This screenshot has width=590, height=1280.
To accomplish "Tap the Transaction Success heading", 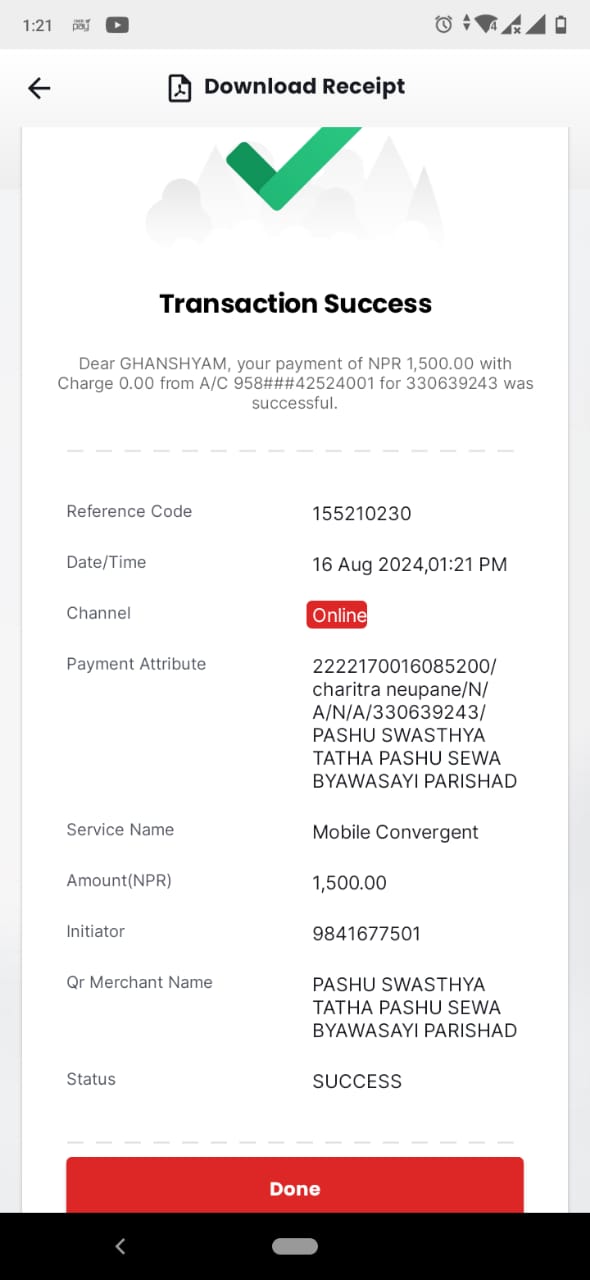I will [x=296, y=303].
